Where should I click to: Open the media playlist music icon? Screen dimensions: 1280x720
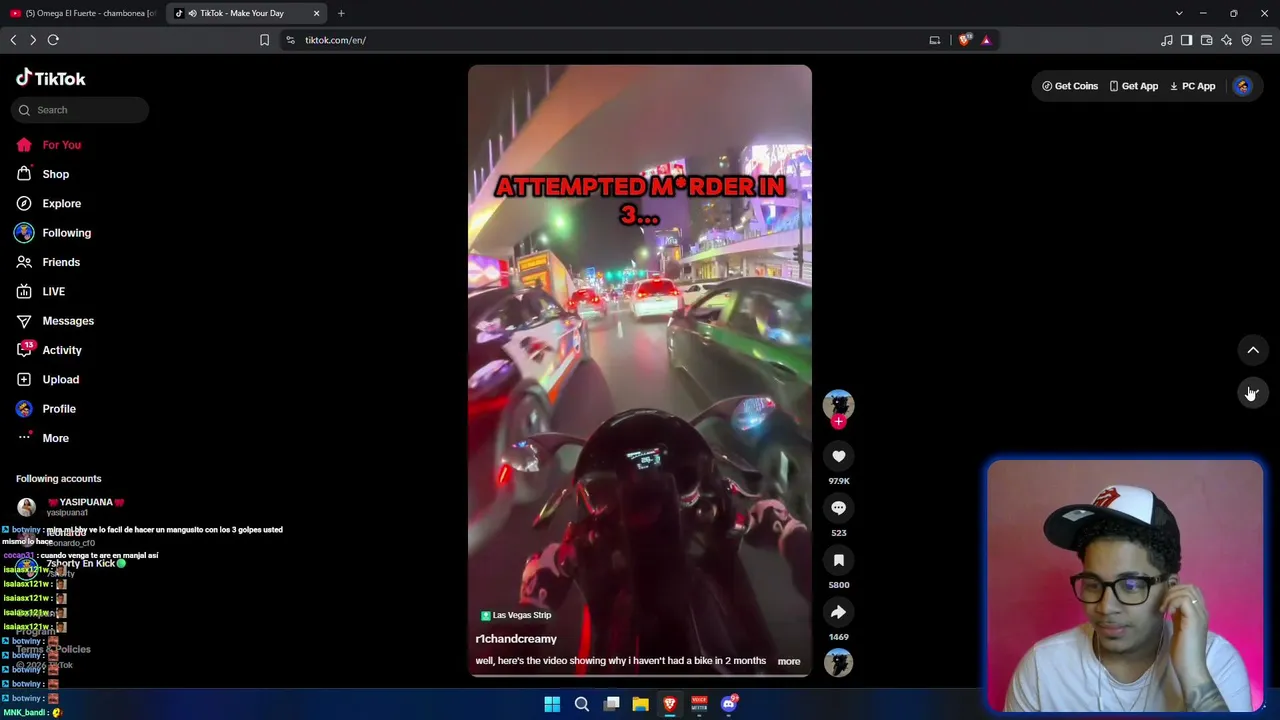coord(1167,40)
